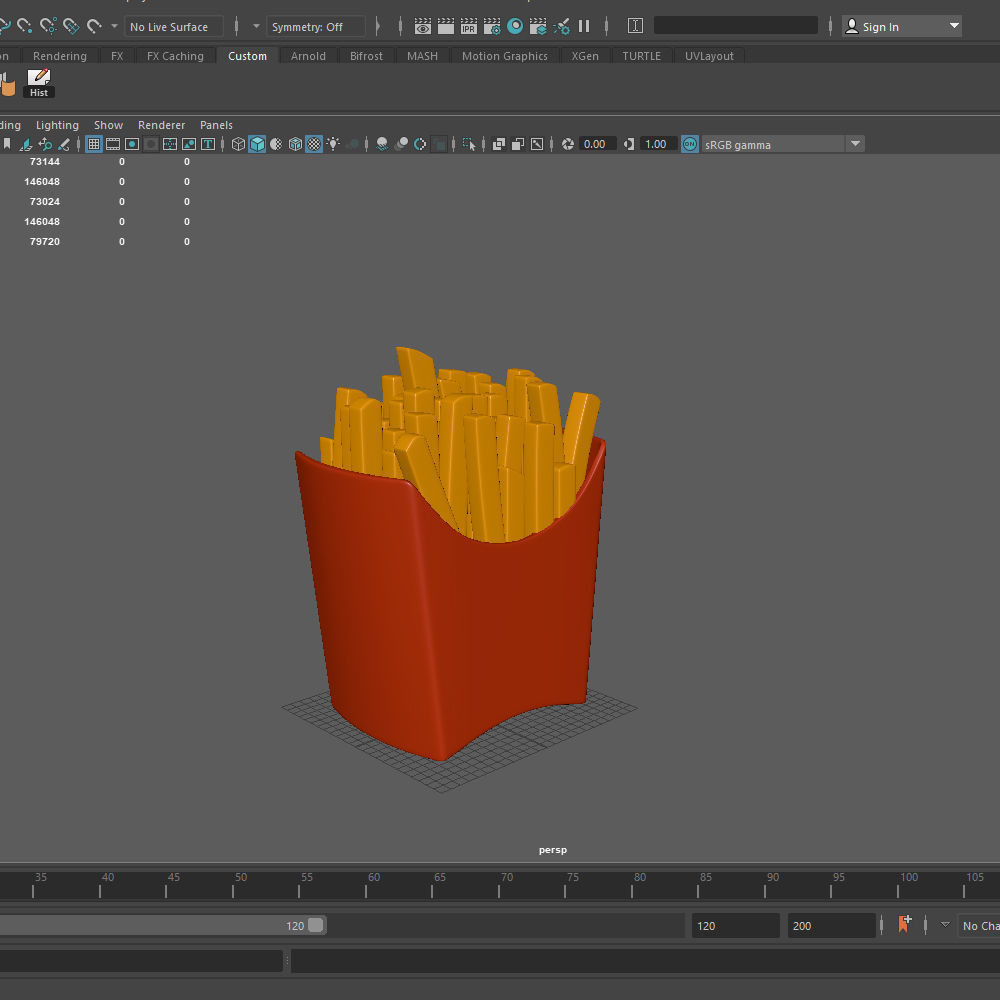This screenshot has height=1000, width=1000.
Task: Click the playback range slider
Action: pos(150,925)
